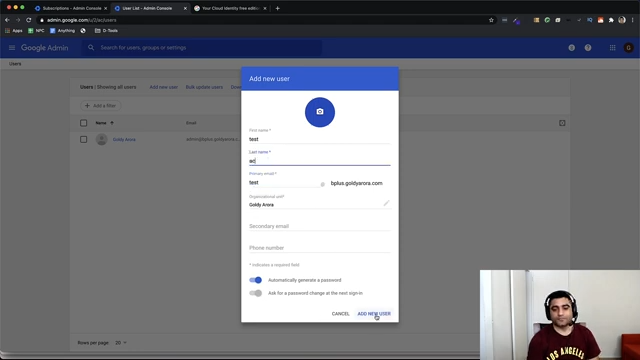Screen dimensions: 640x360
Task: Toggle Ask for password change at next sign-in
Action: (256, 293)
